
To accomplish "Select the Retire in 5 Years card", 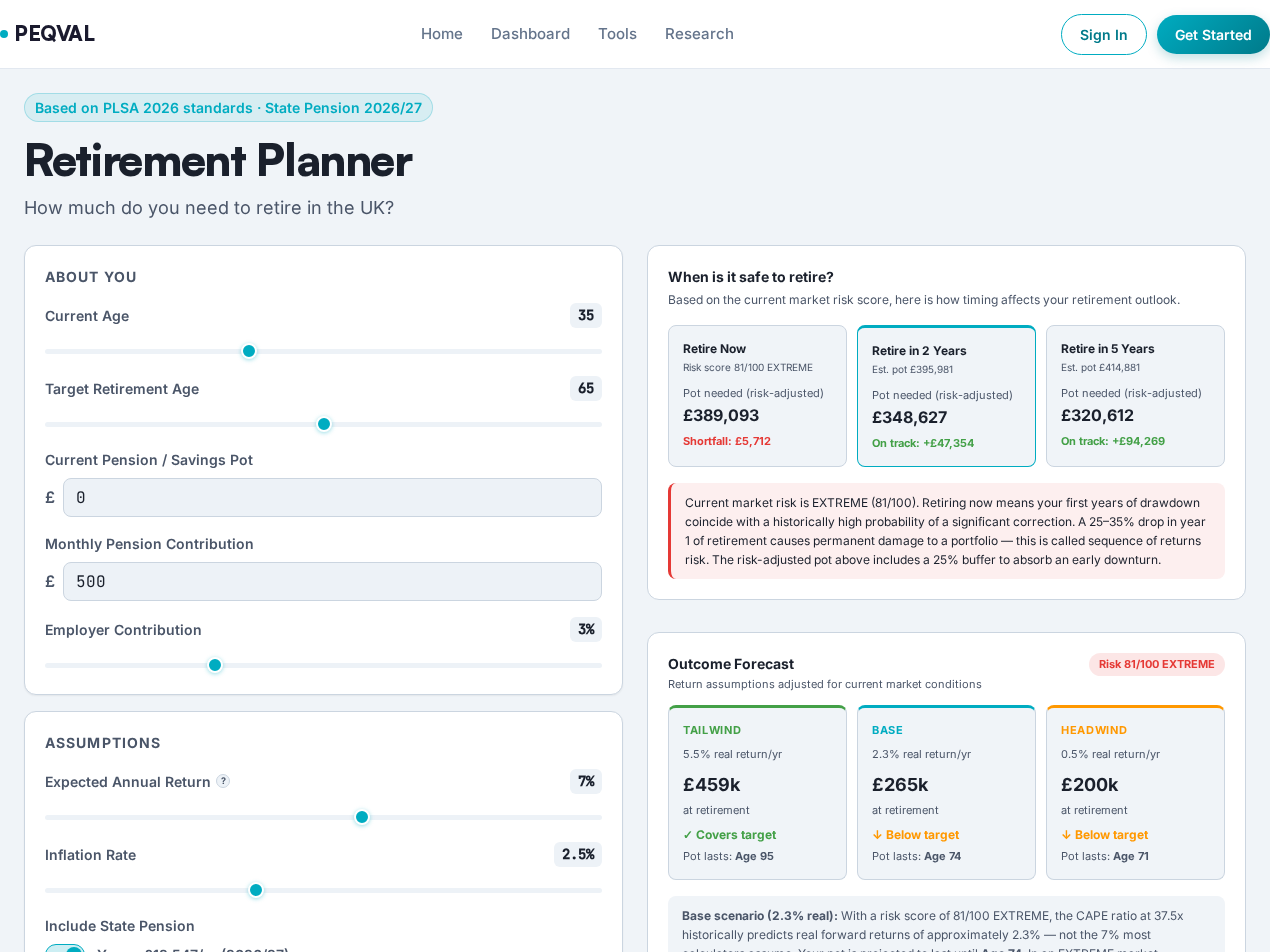I will [1135, 396].
